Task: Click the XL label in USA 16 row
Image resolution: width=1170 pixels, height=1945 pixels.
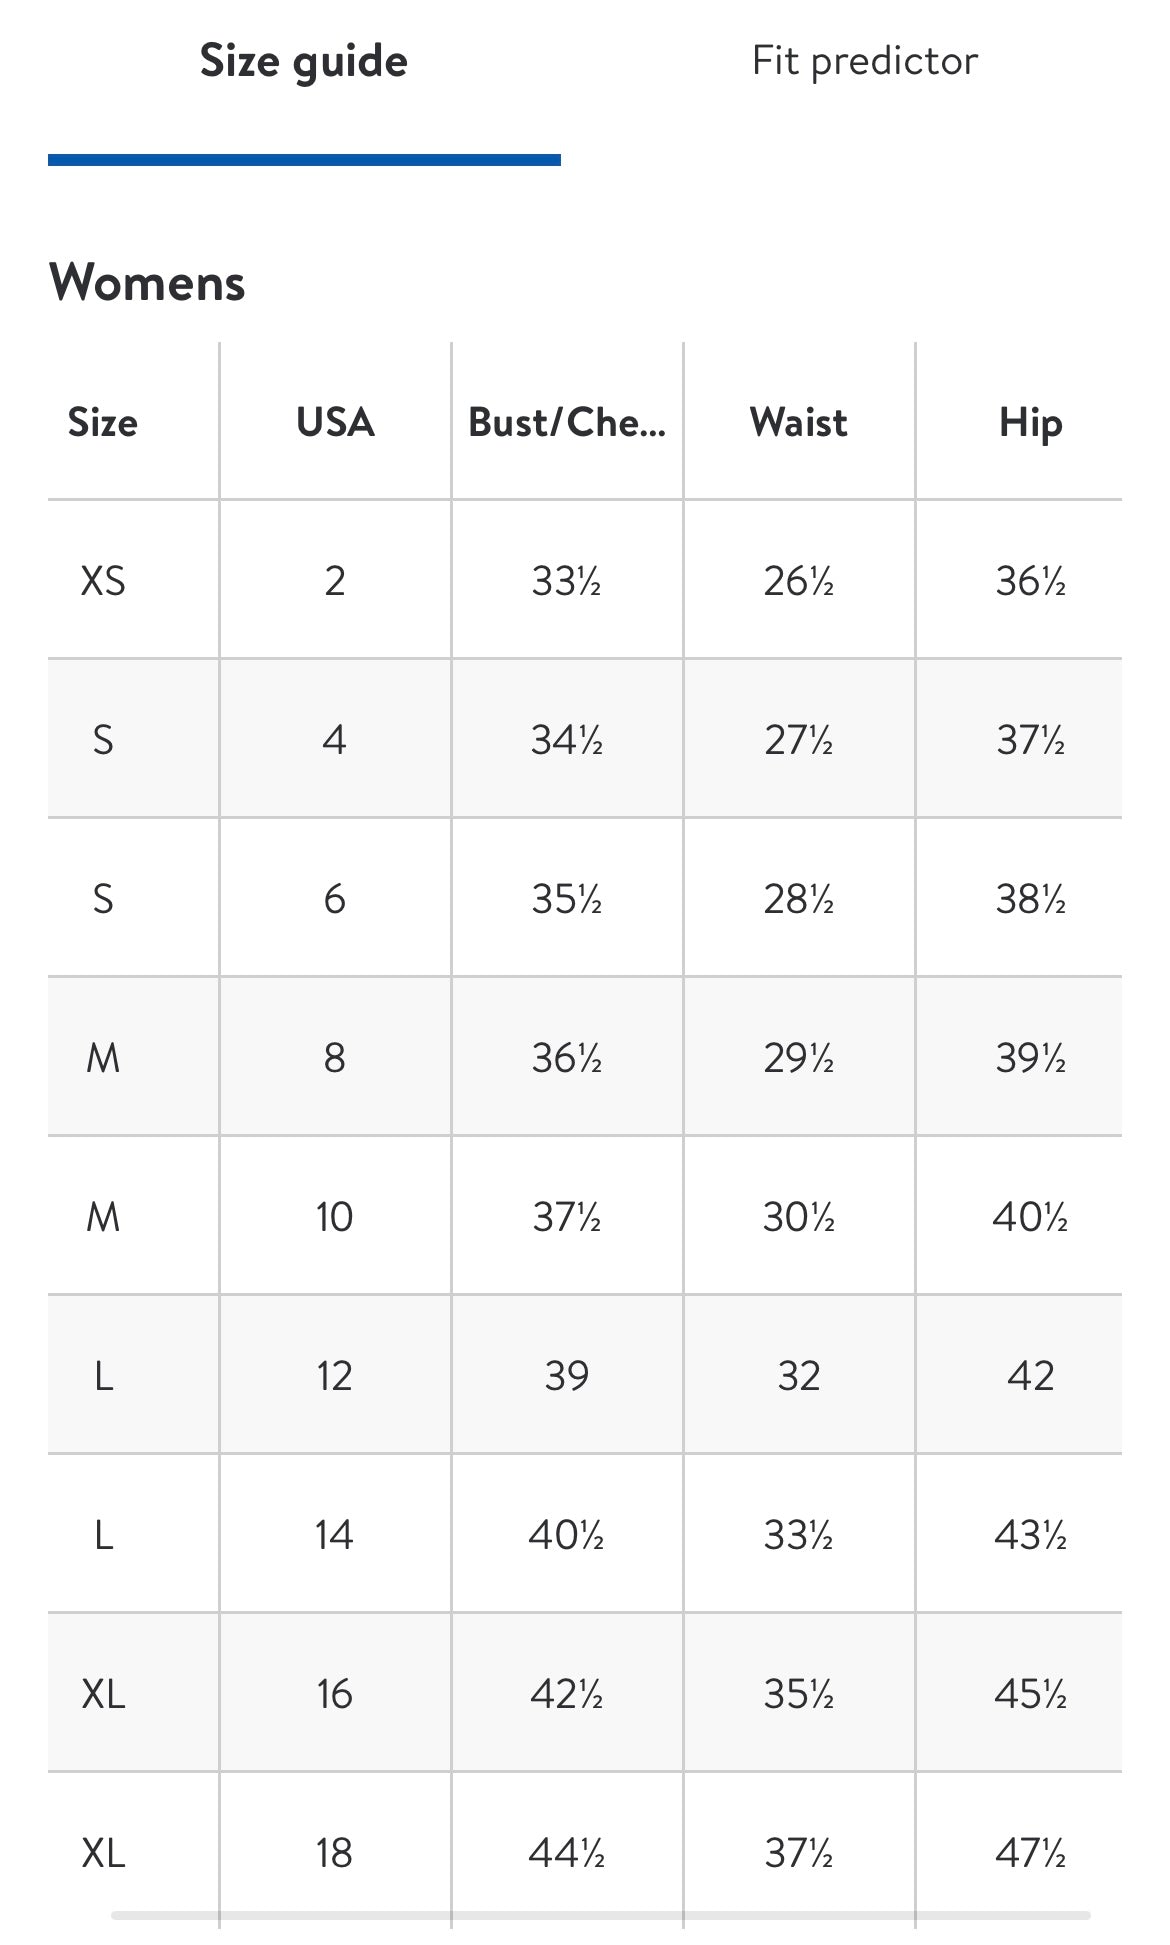Action: [x=103, y=1694]
